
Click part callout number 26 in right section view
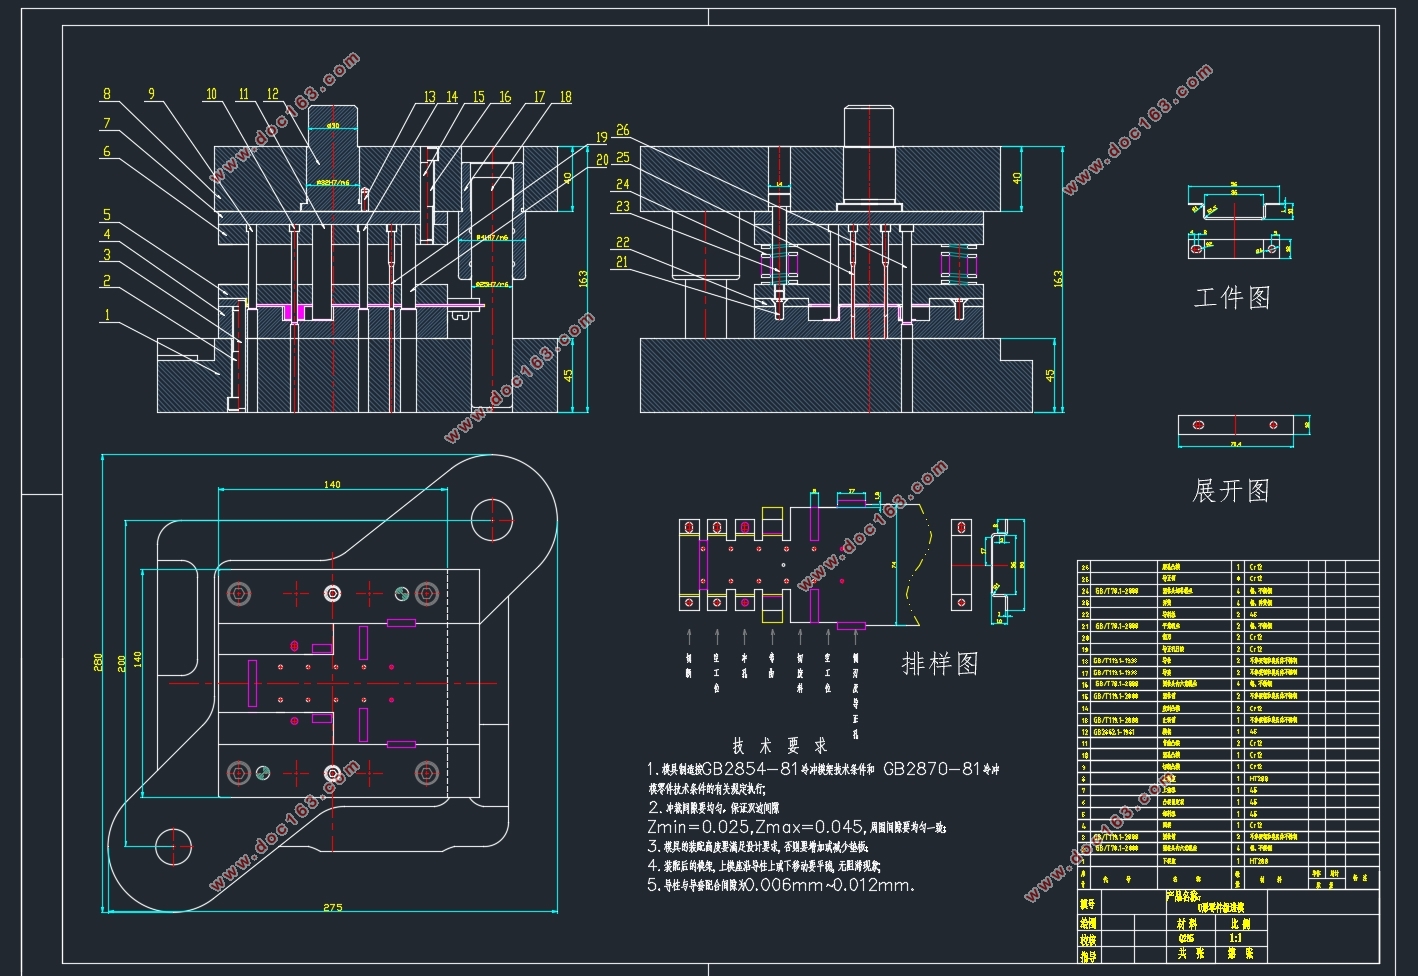[x=623, y=131]
